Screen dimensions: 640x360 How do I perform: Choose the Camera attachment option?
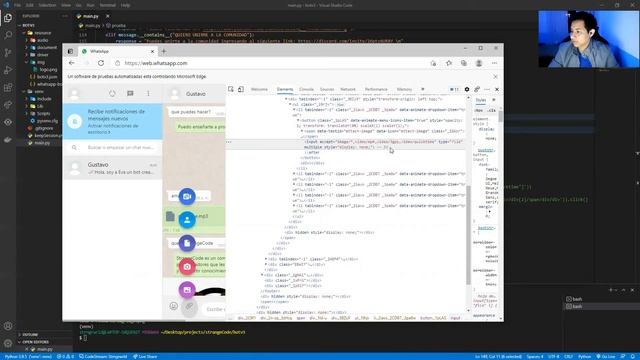(x=187, y=267)
